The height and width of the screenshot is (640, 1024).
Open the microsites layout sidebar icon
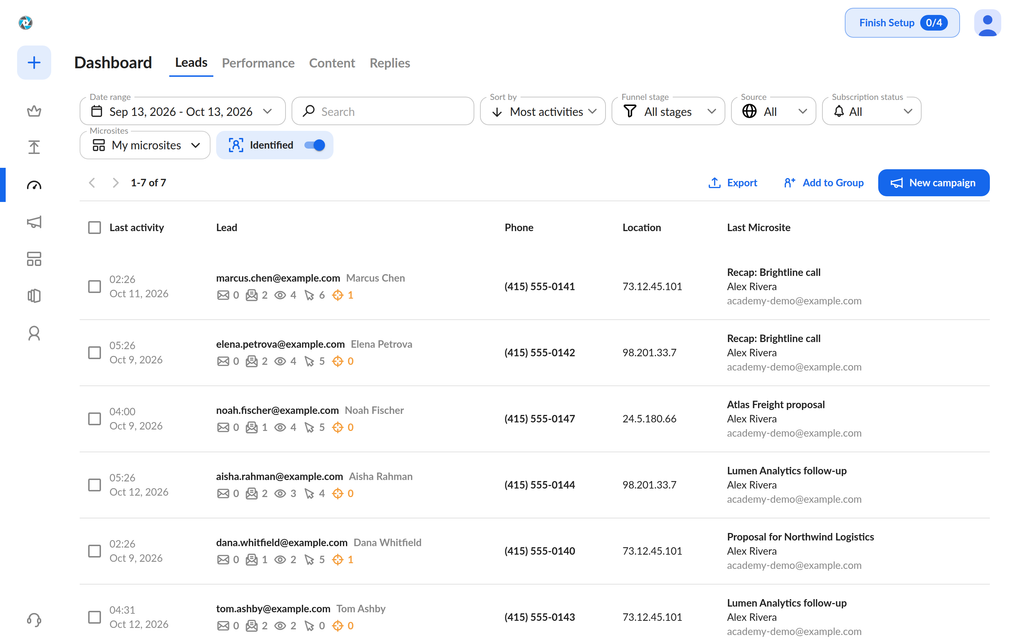(x=34, y=259)
